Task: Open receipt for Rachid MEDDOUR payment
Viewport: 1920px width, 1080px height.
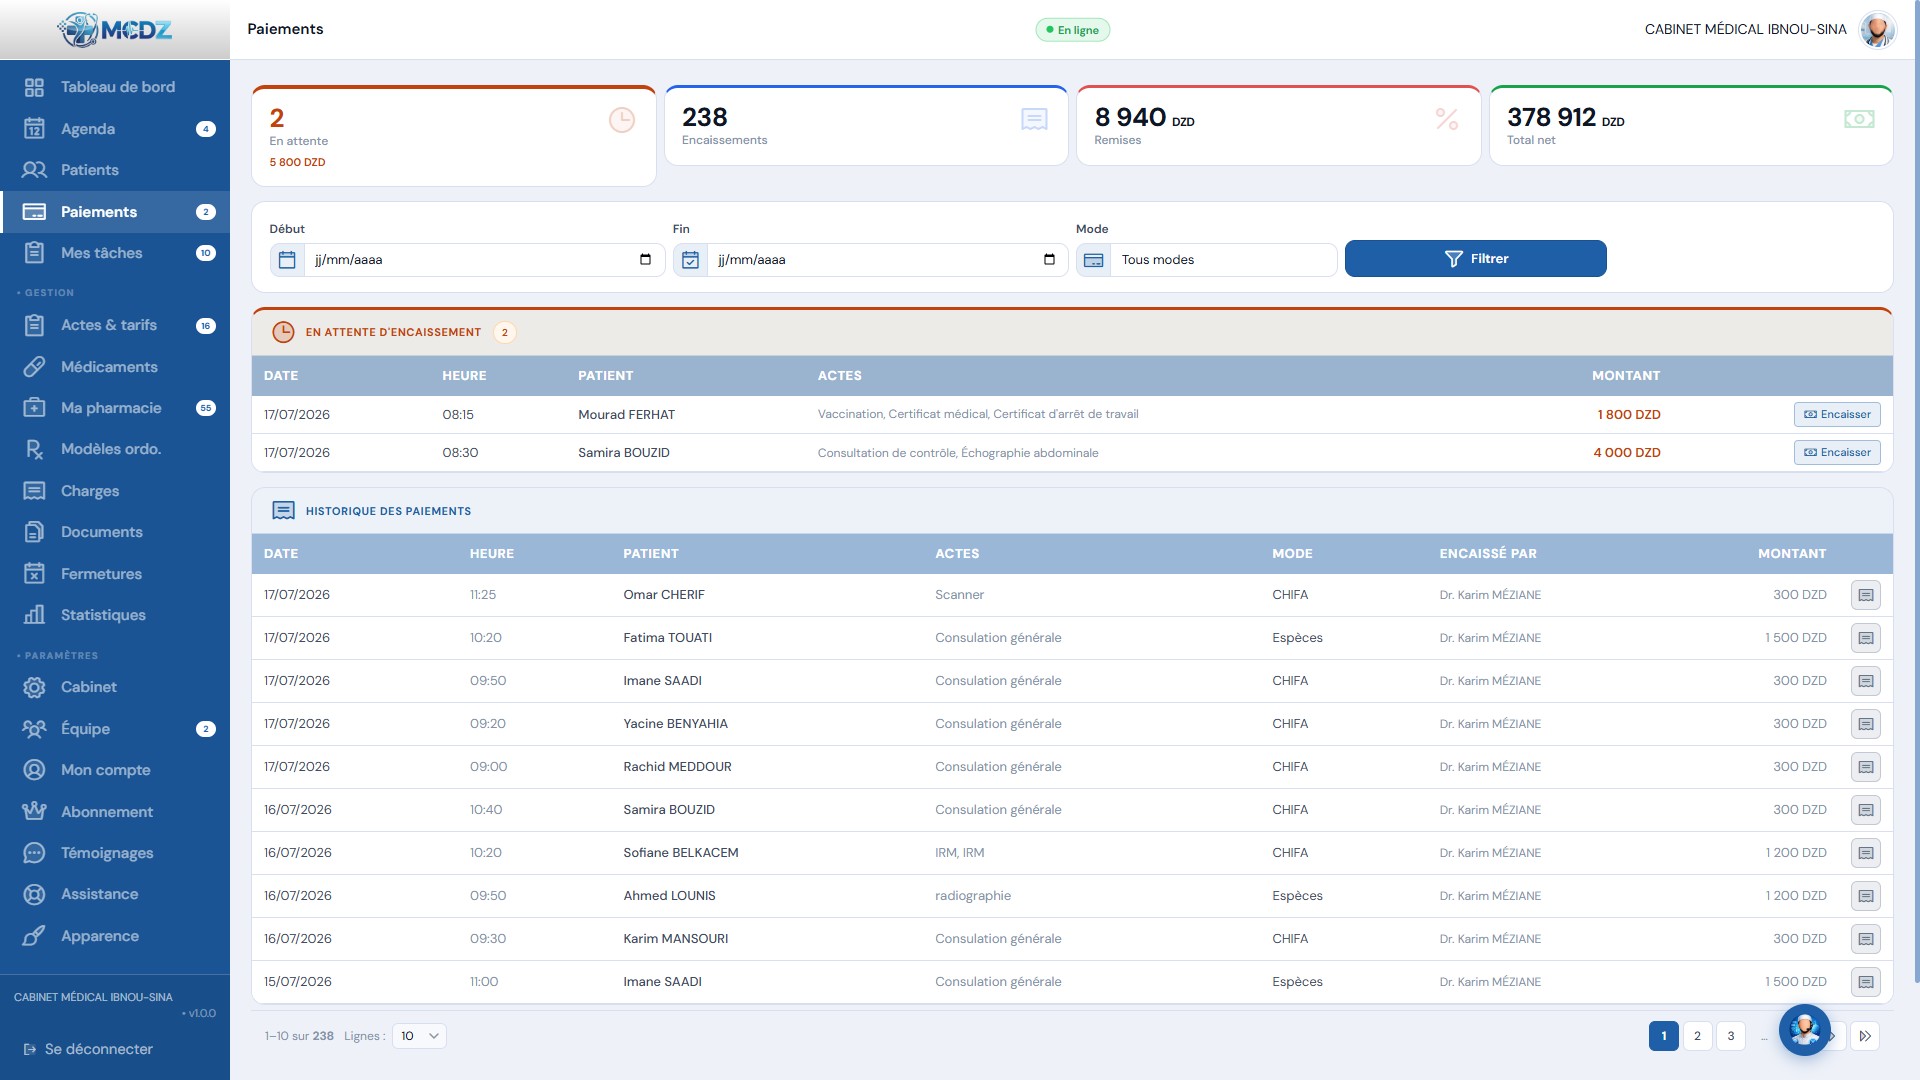Action: point(1865,767)
